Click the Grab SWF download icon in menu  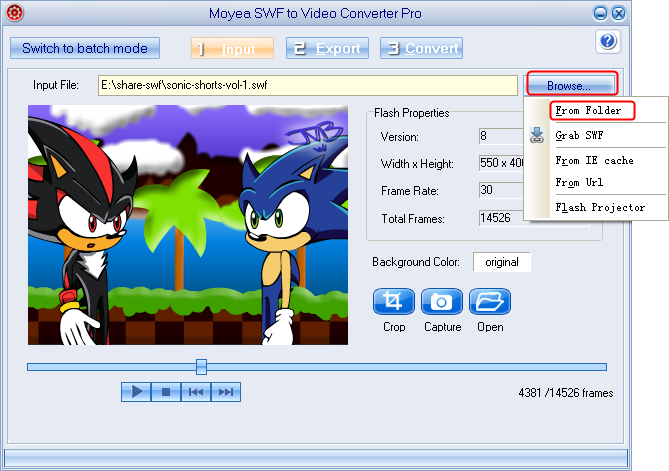point(537,135)
